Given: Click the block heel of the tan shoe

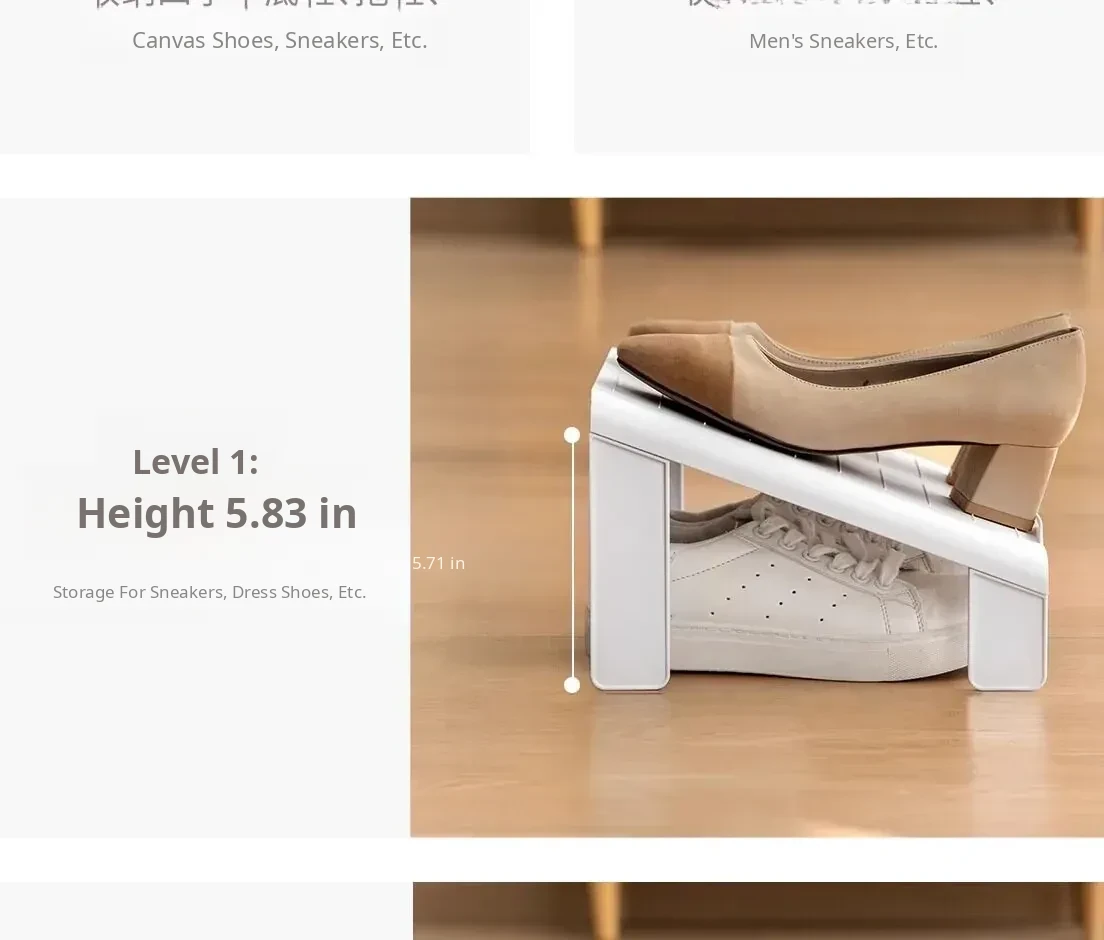Looking at the screenshot, I should (1000, 485).
